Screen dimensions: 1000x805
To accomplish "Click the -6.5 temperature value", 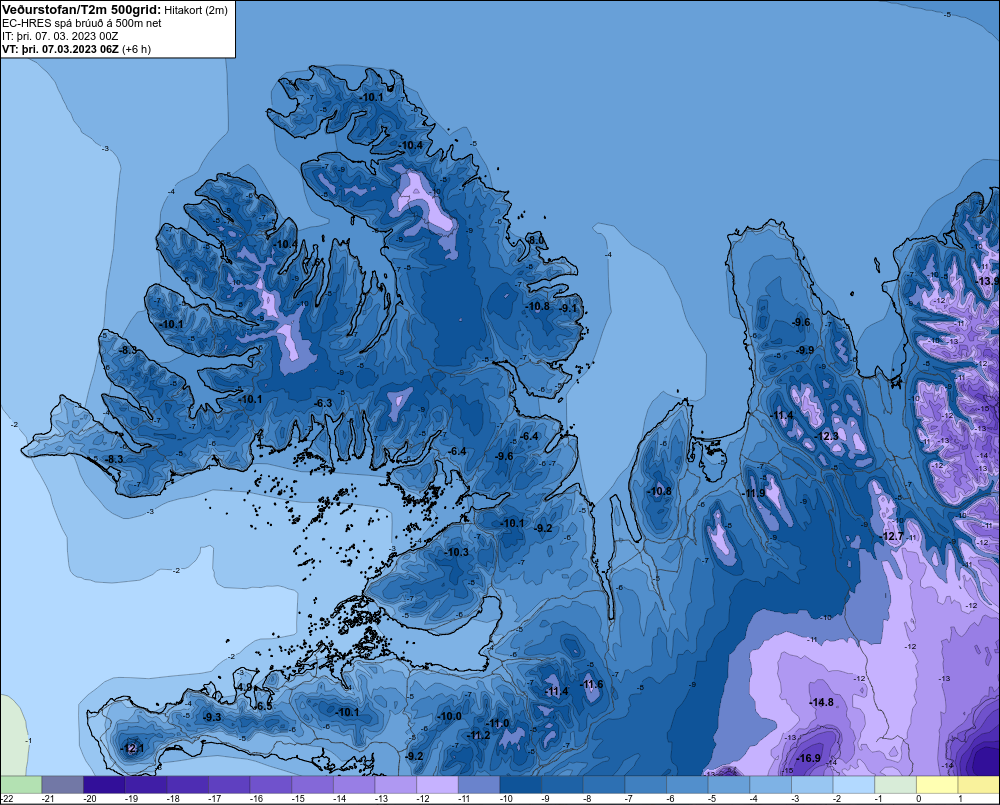I will pos(264,706).
